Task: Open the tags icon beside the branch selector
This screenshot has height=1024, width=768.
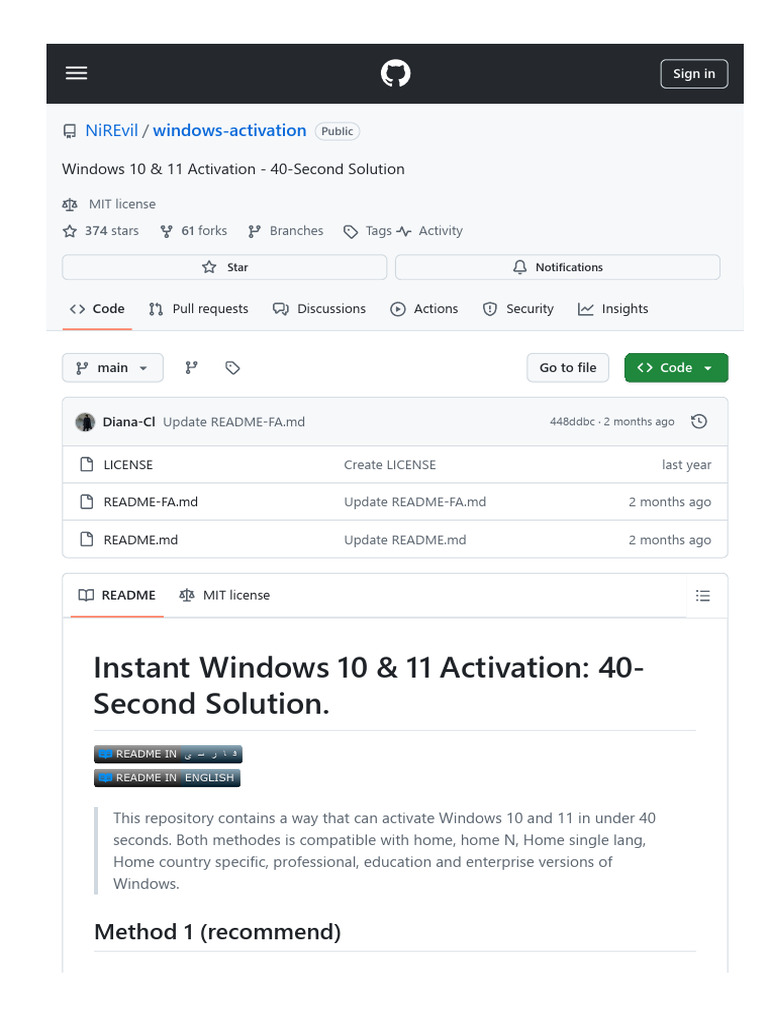Action: (x=233, y=368)
